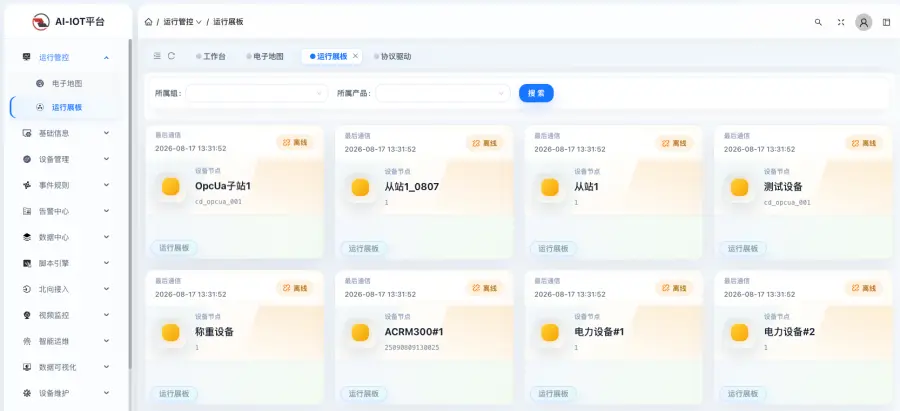
Task: Click the 设备维护 gear icon
Action: tap(26, 393)
